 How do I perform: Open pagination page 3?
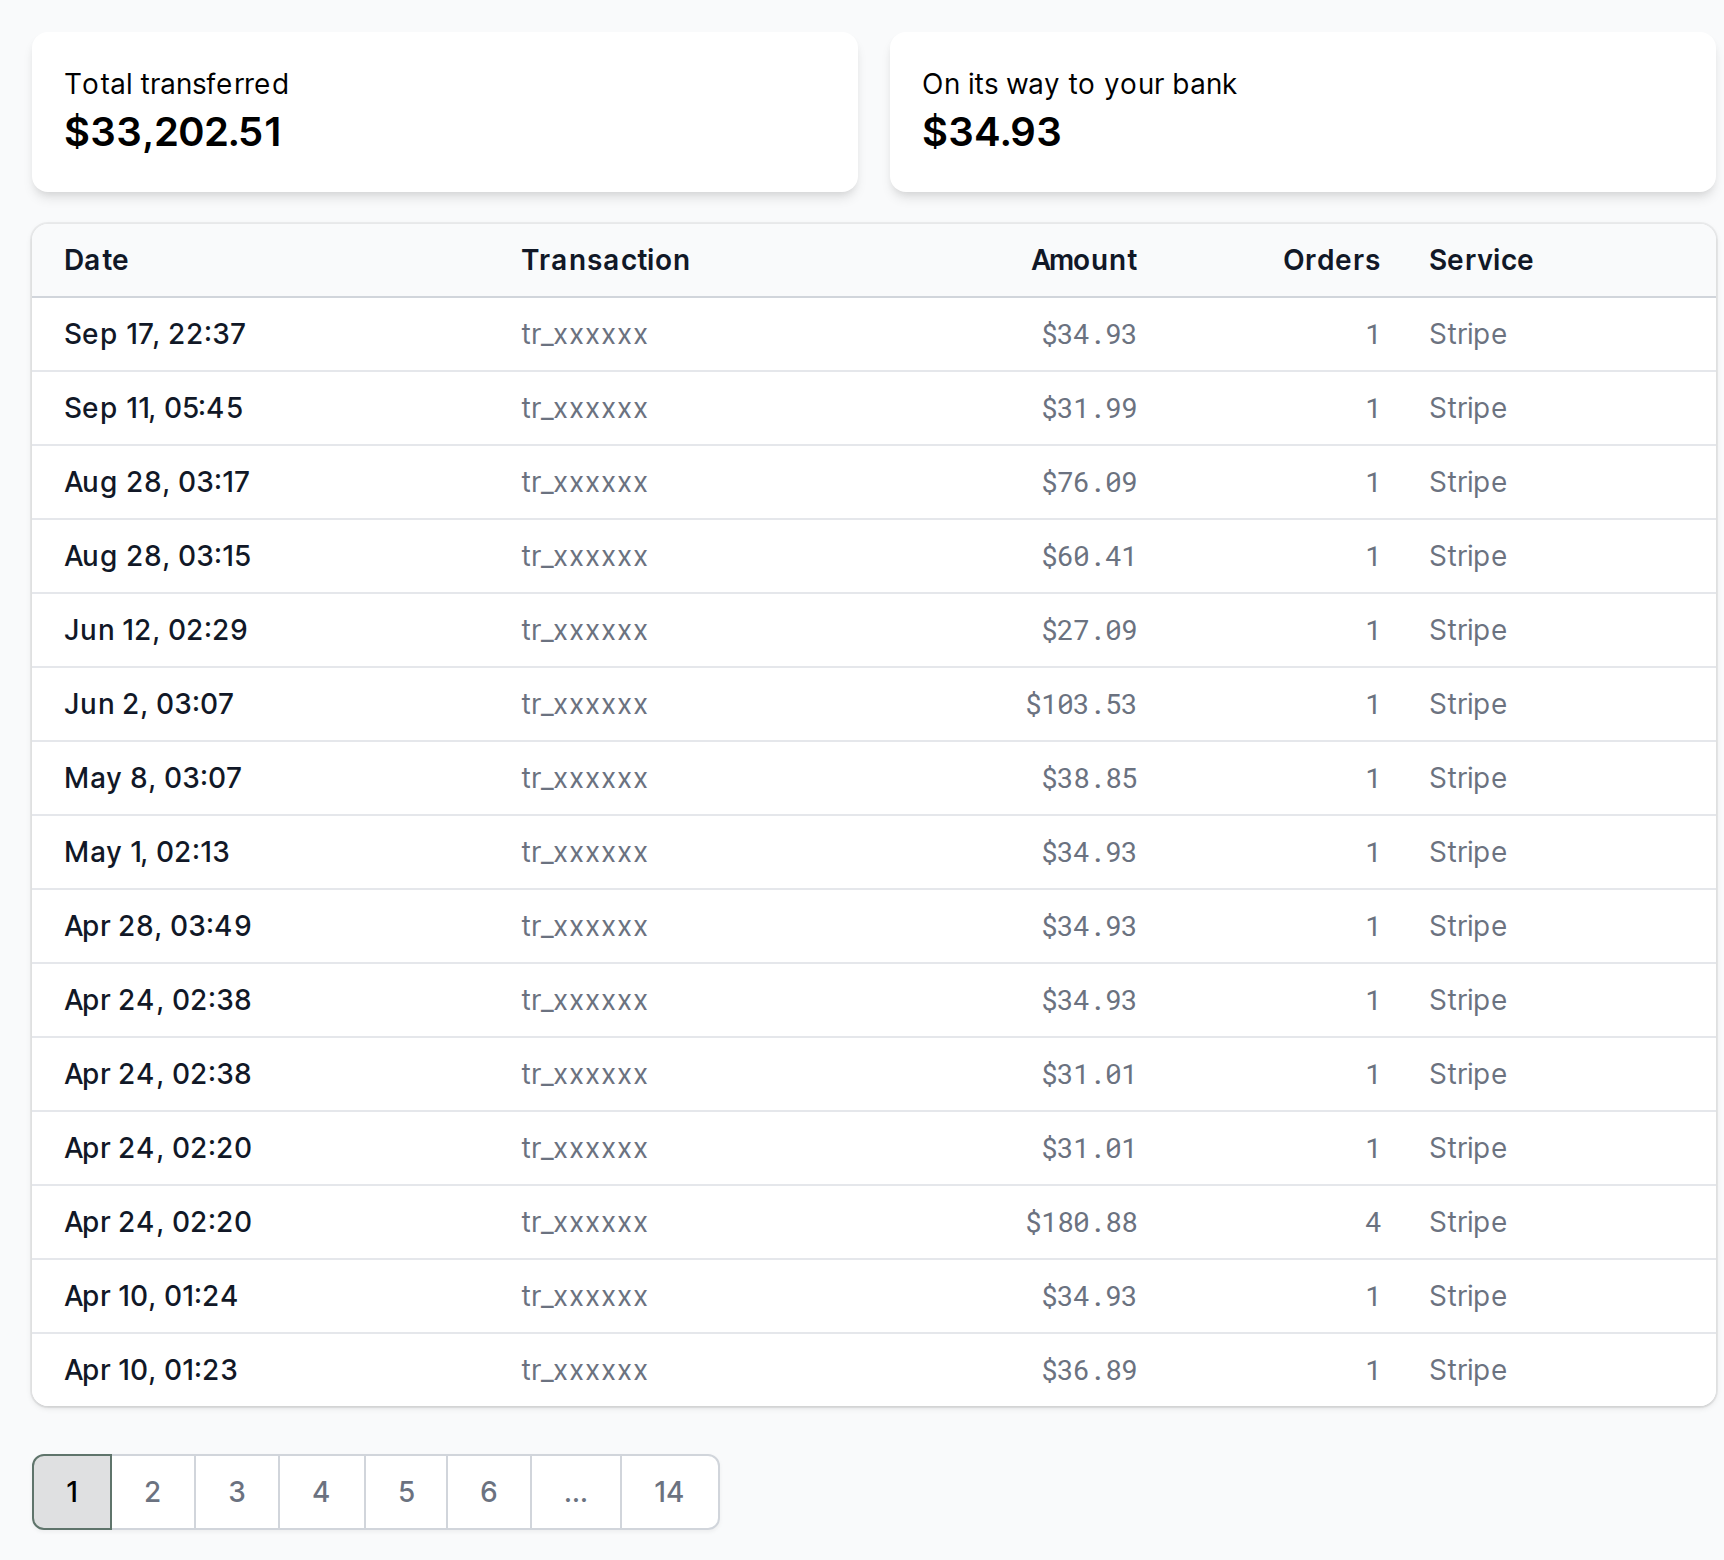click(237, 1492)
